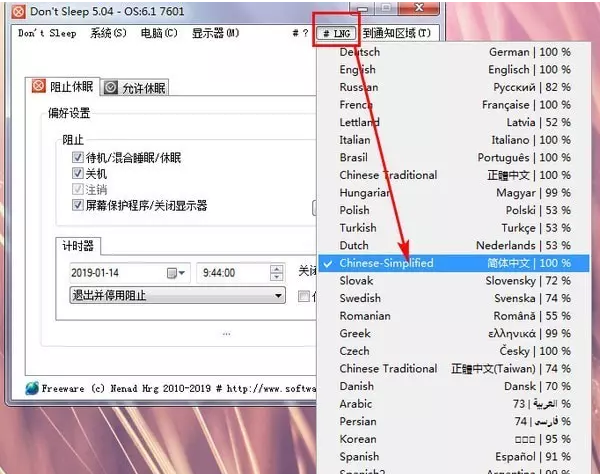Click the # LNG language button
602x474 pixels.
pos(337,34)
